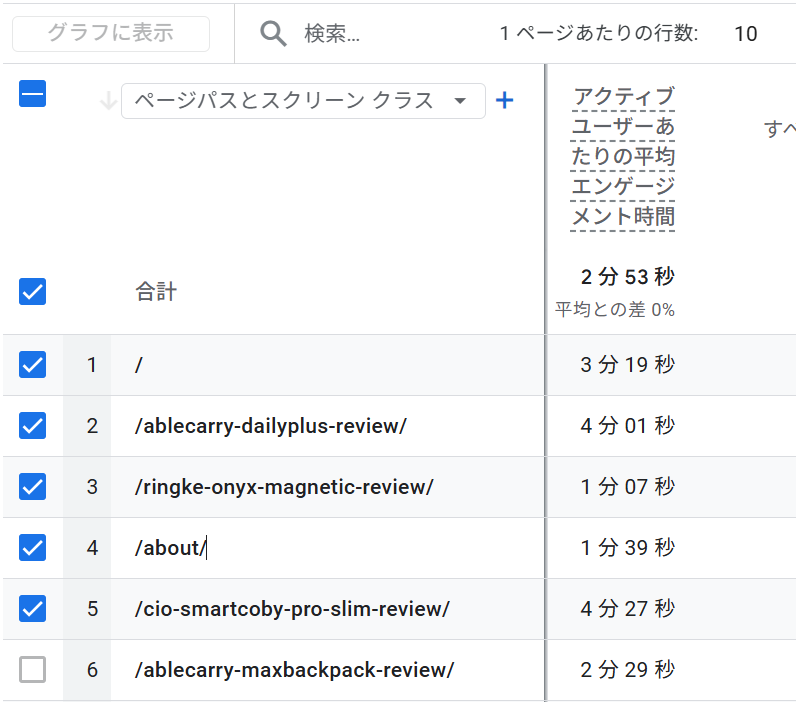Open the rows-per-page dropdown showing 10
Image resolution: width=796 pixels, height=702 pixels.
coord(745,34)
